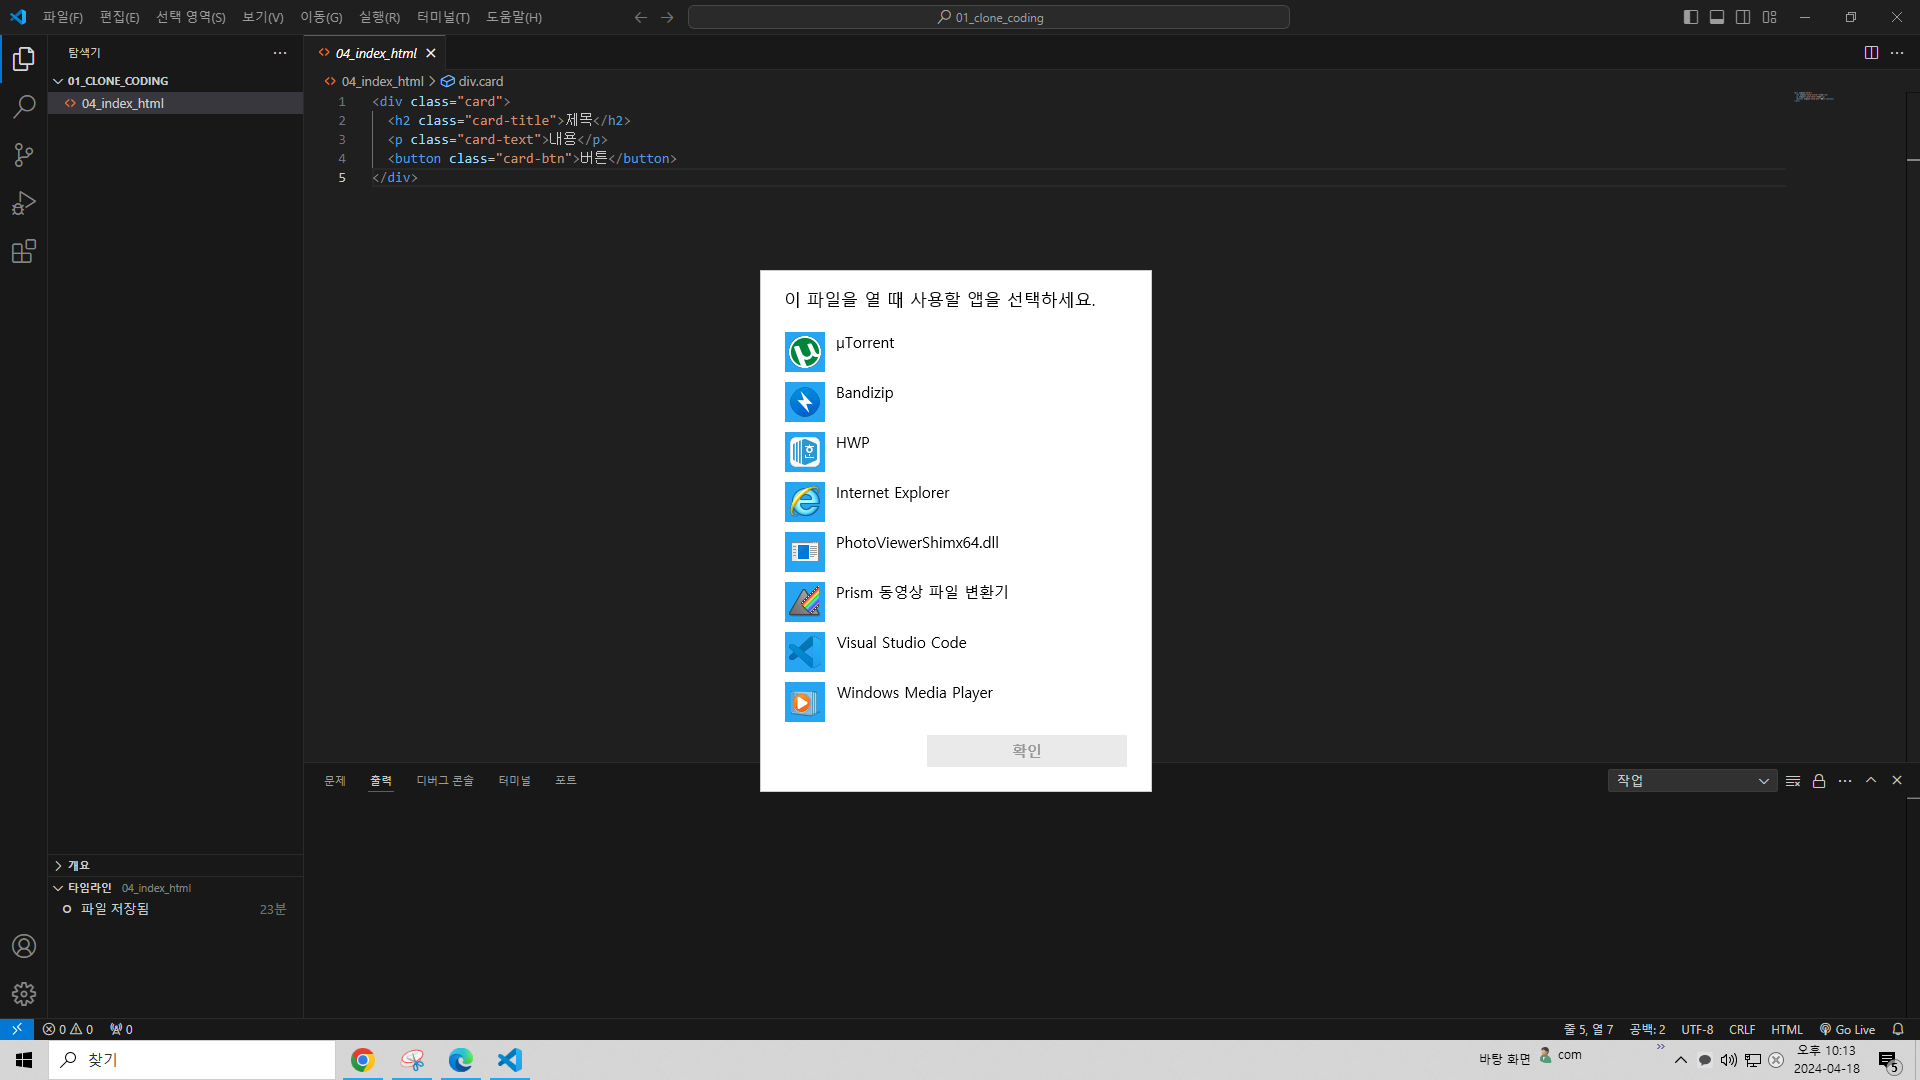Open the 선택 영역(S) menu

pos(191,18)
